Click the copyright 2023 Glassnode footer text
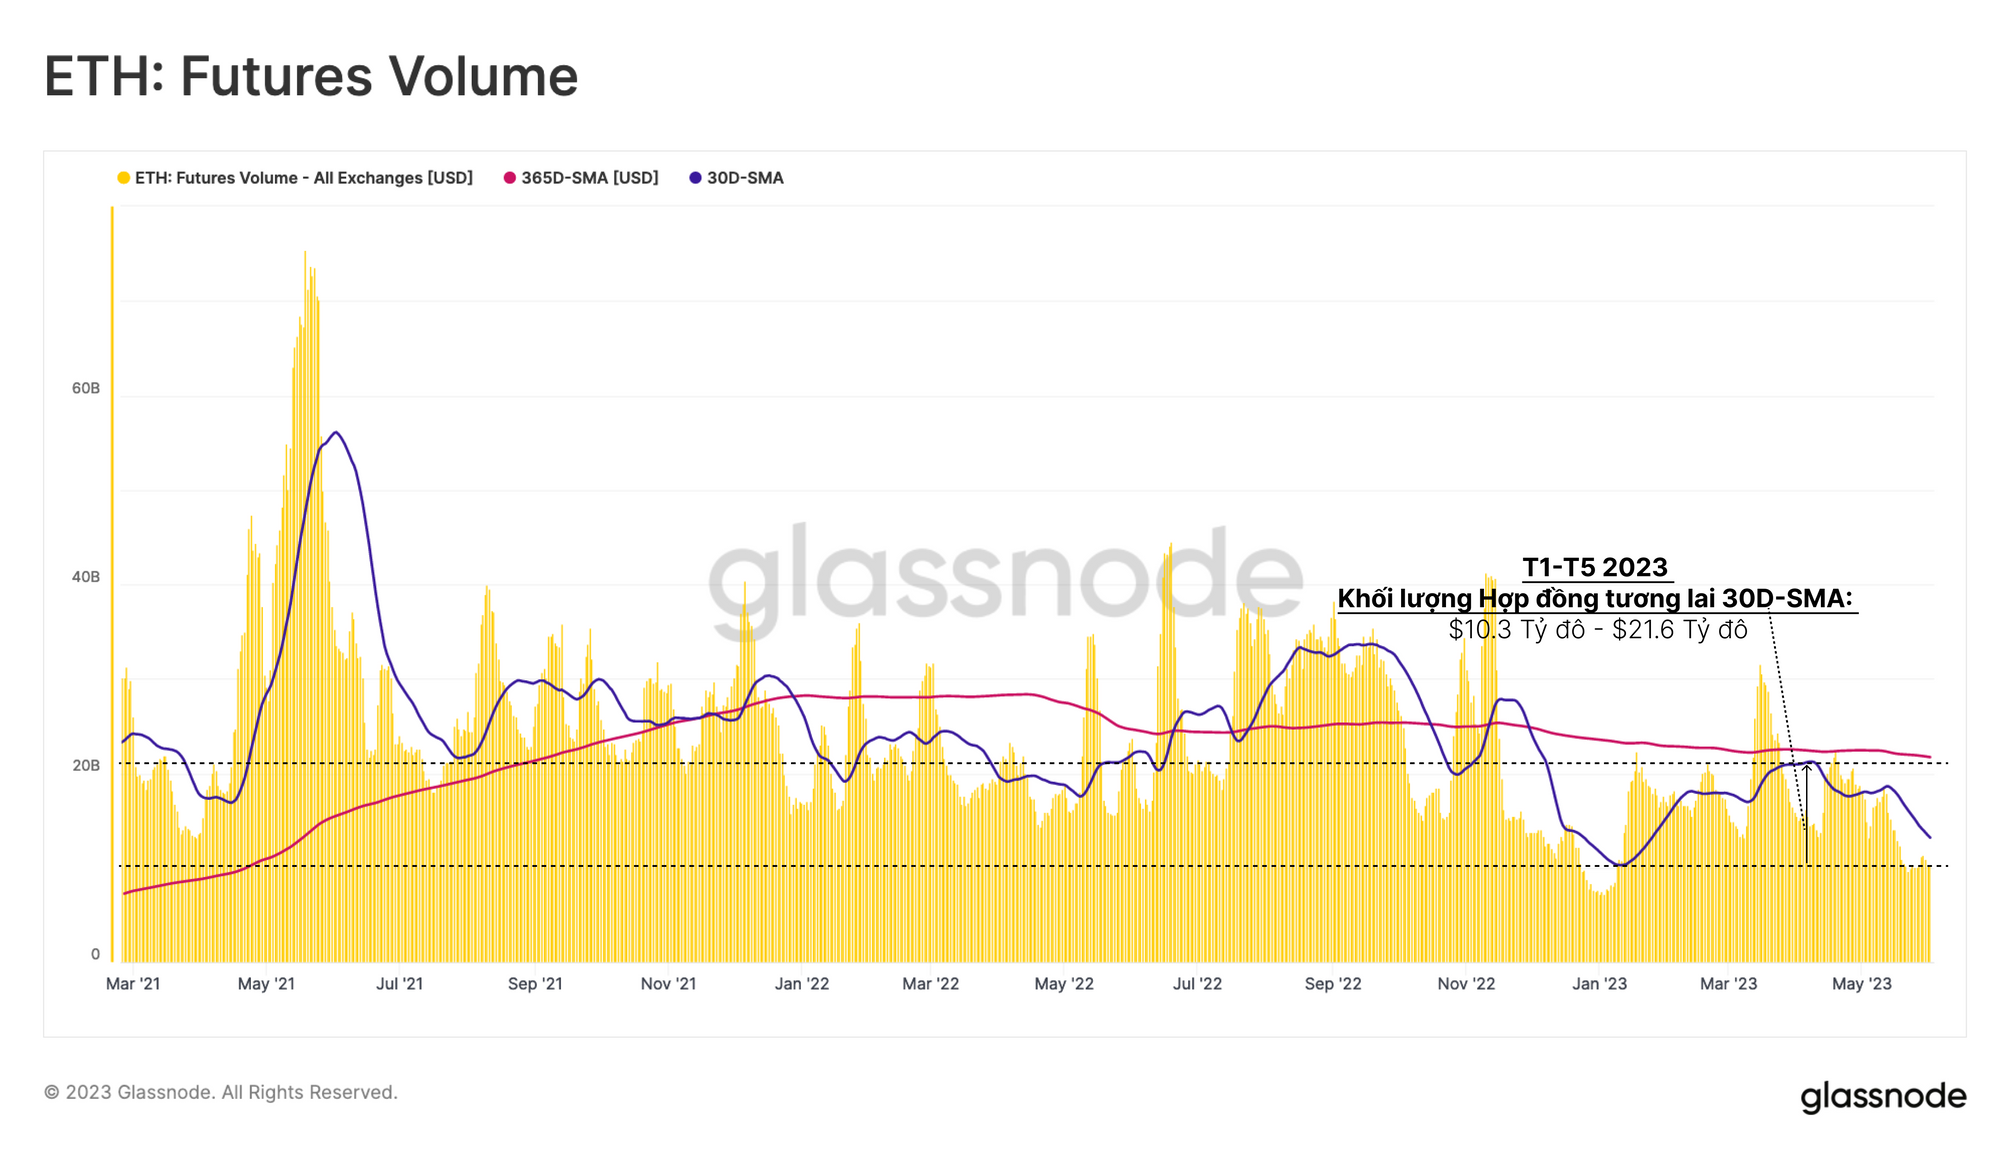Viewport: 2000px width, 1152px height. click(x=220, y=1092)
